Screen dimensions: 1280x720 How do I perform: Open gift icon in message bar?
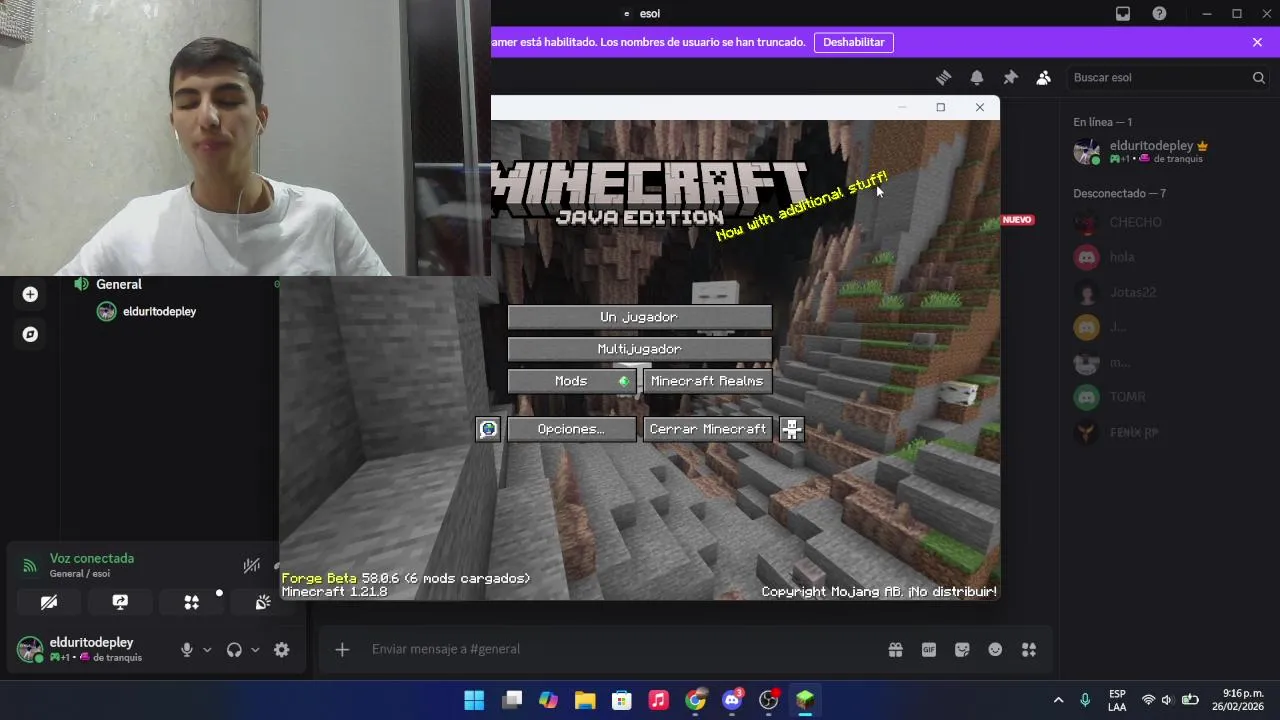tap(896, 649)
